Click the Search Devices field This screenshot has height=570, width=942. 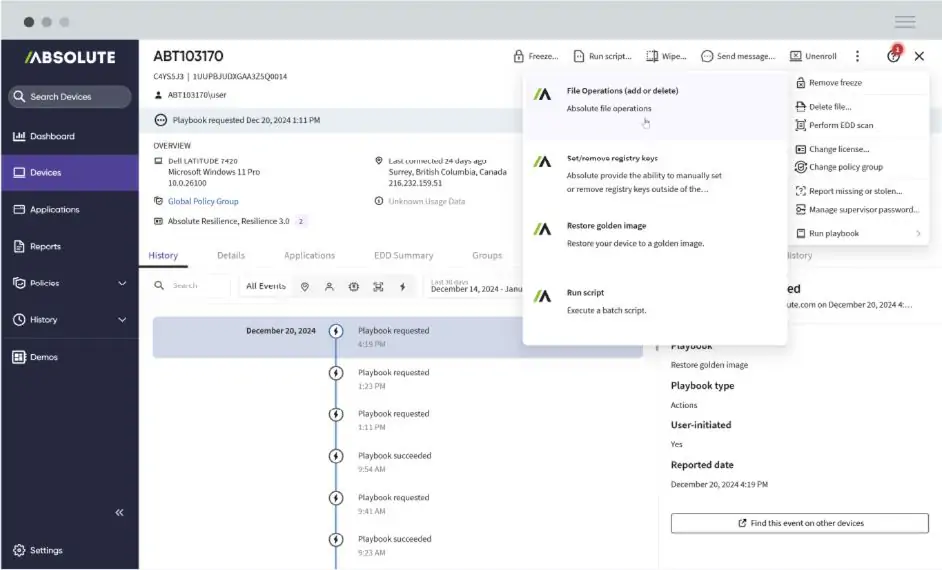[70, 97]
